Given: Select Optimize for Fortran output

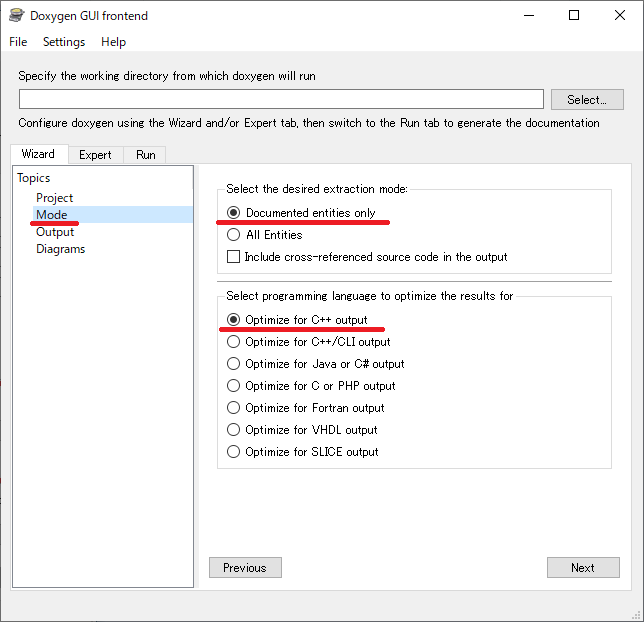Looking at the screenshot, I should pyautogui.click(x=234, y=408).
